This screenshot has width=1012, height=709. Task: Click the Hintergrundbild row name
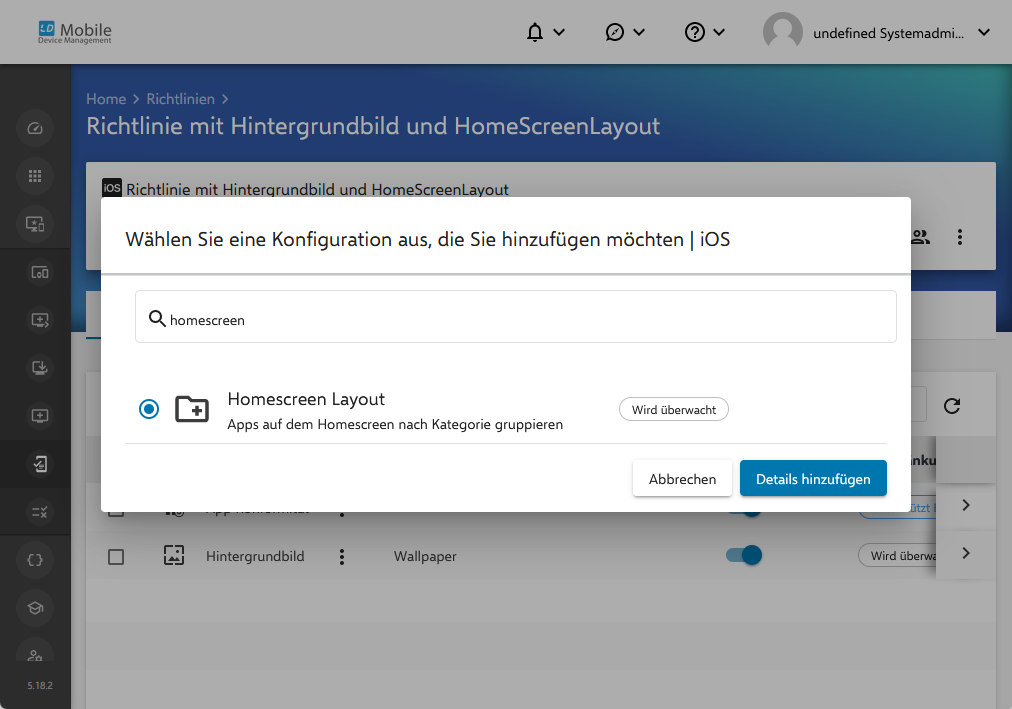pos(255,556)
